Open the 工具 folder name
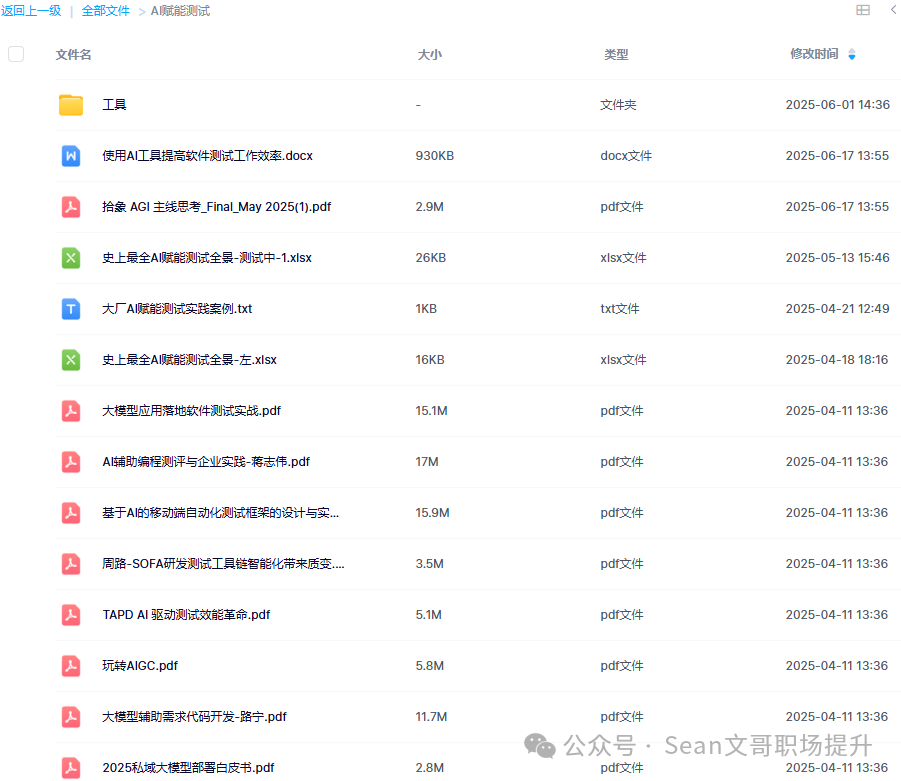This screenshot has height=781, width=901. (x=114, y=105)
